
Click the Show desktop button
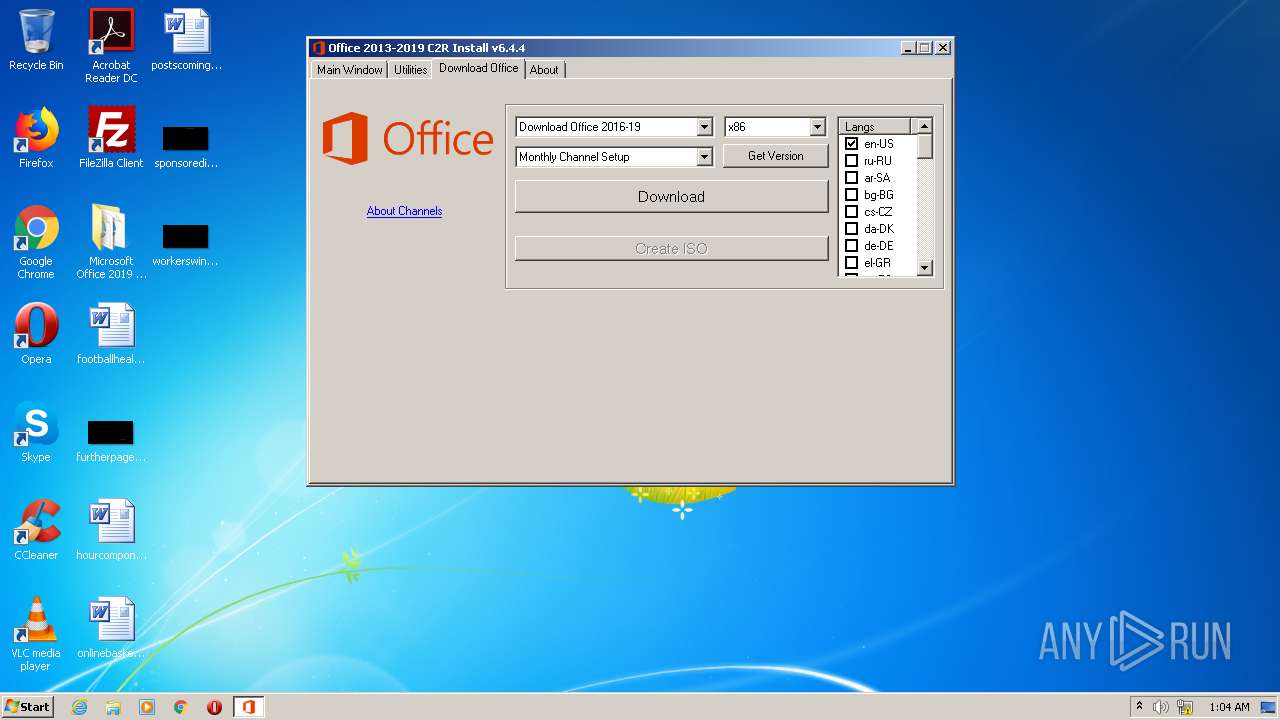click(x=1270, y=707)
